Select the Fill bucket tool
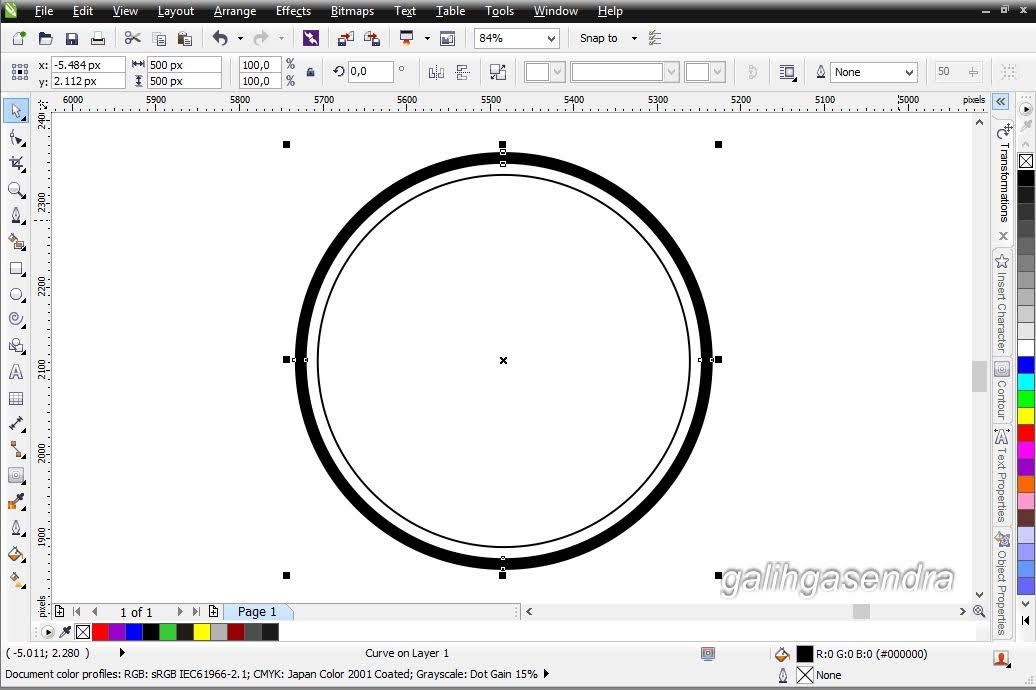This screenshot has height=690, width=1036. point(17,554)
